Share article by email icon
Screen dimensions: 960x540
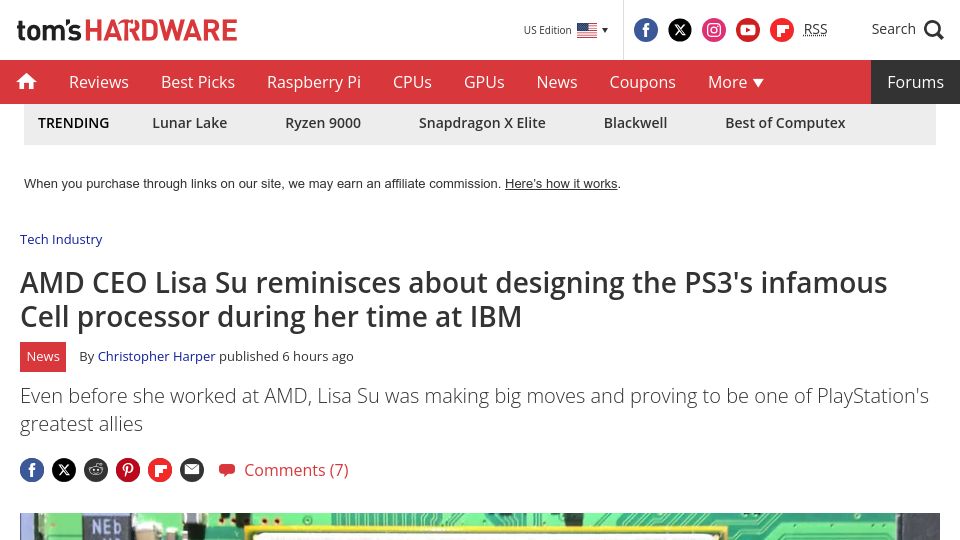[x=192, y=470]
